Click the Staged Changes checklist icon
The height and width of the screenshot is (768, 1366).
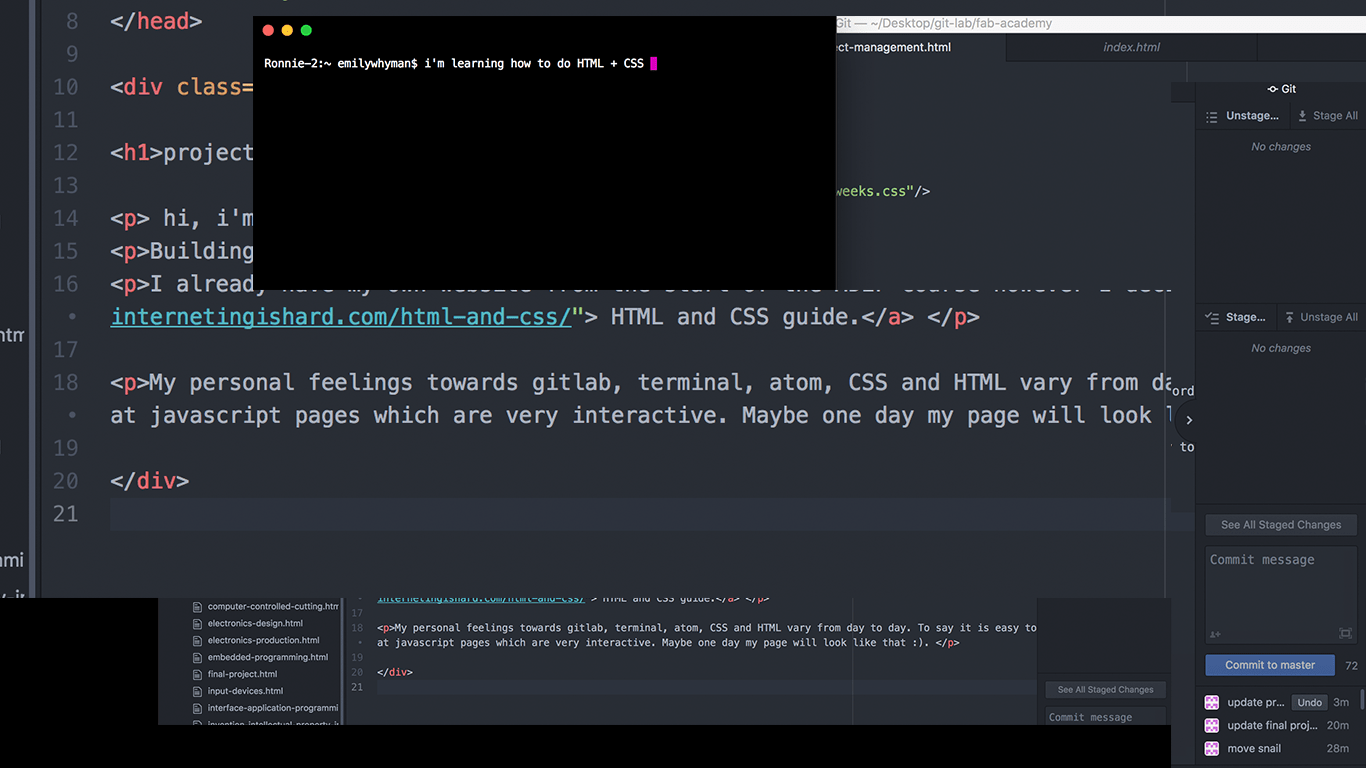(1212, 317)
